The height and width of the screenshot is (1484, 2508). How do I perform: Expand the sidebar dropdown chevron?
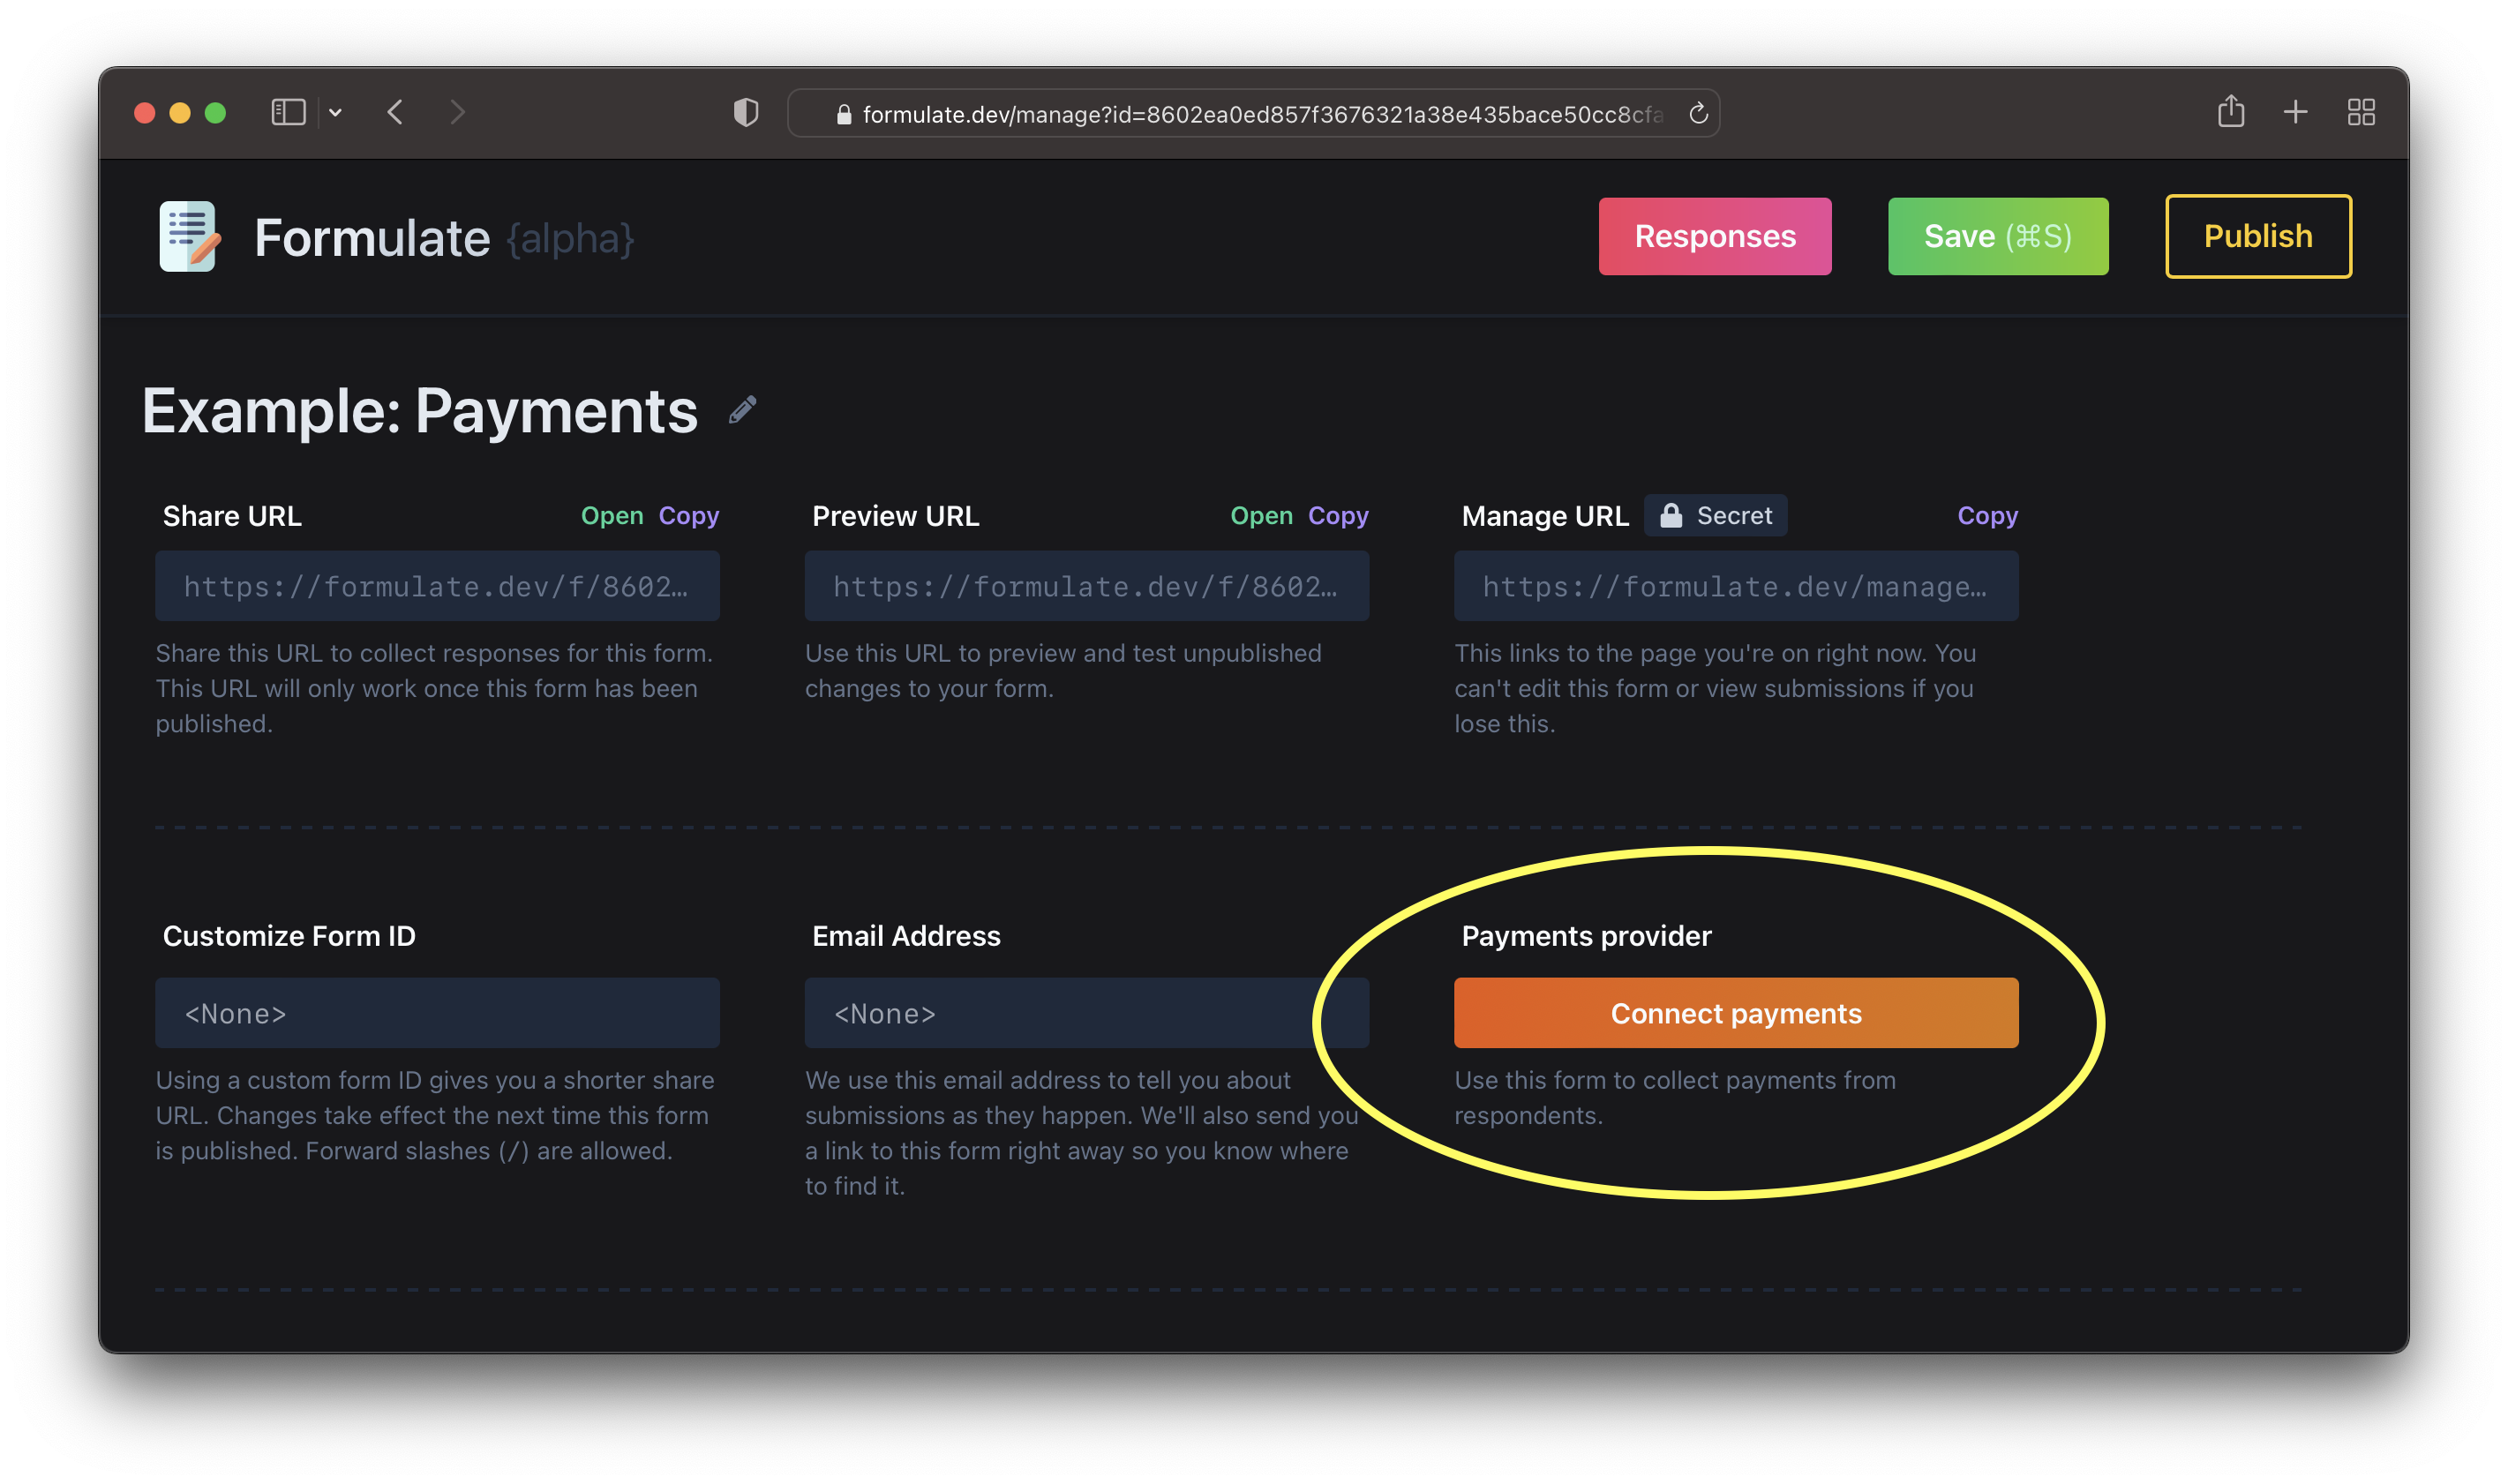point(336,113)
